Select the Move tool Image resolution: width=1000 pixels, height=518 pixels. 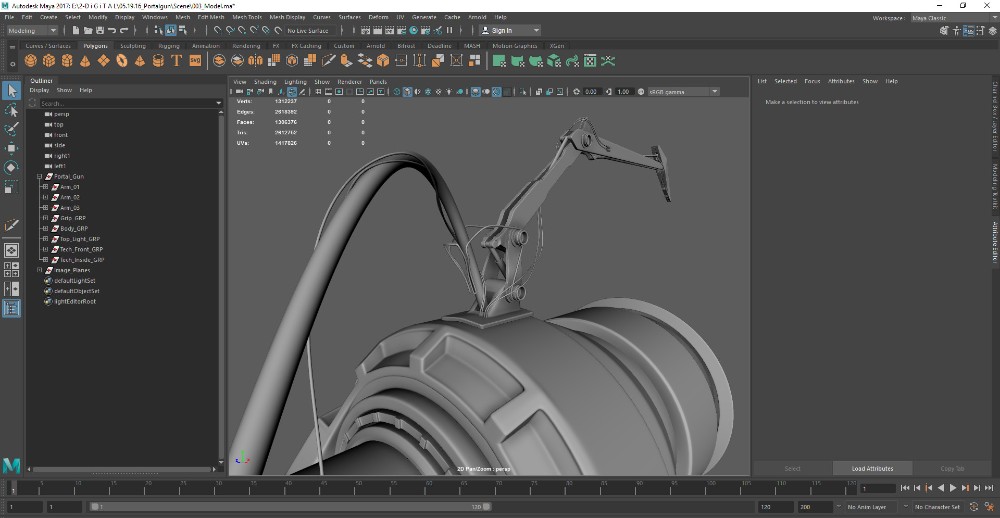tap(11, 149)
